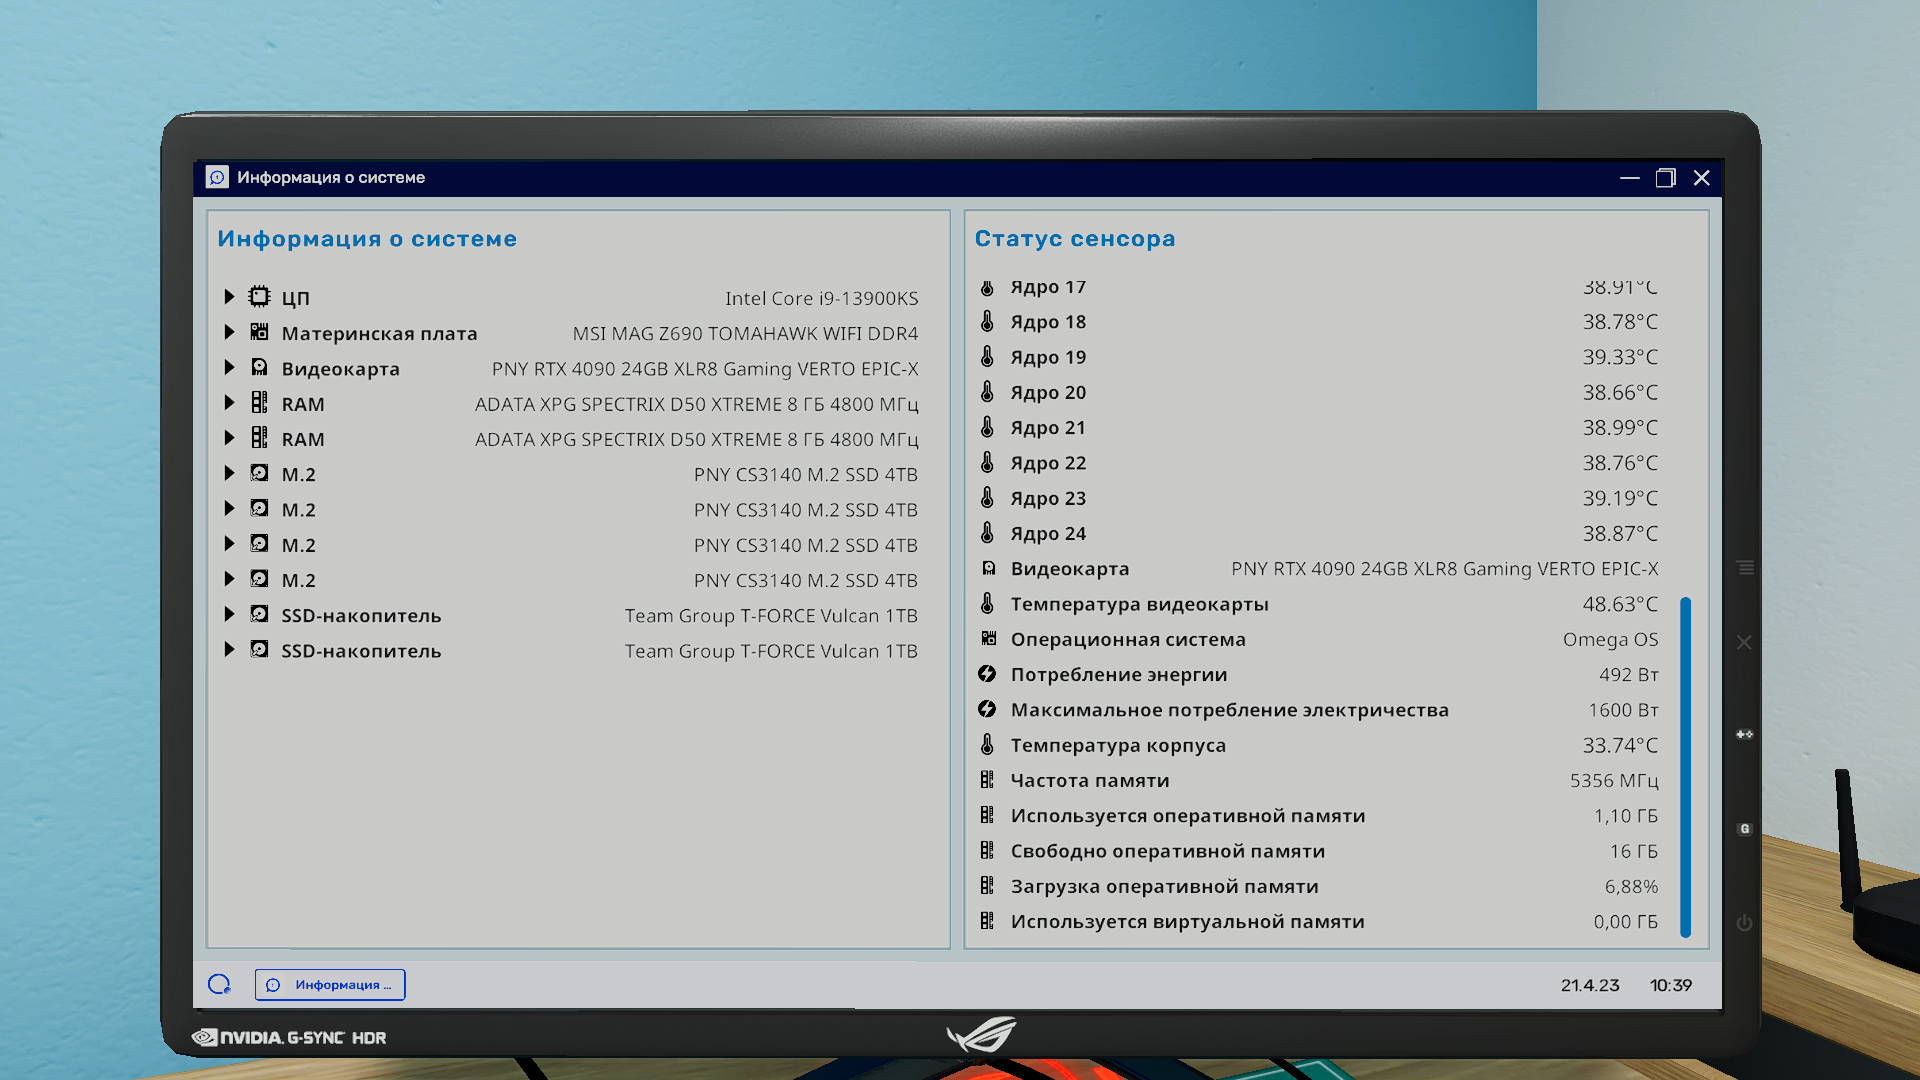Expand the Видеокарта entry in system info
The image size is (1920, 1080).
pyautogui.click(x=229, y=367)
